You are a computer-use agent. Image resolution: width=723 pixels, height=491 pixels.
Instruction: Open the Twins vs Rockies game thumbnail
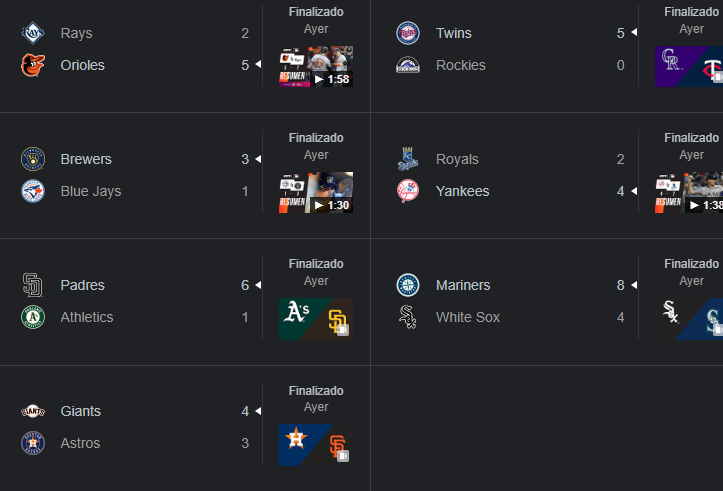[x=689, y=66]
